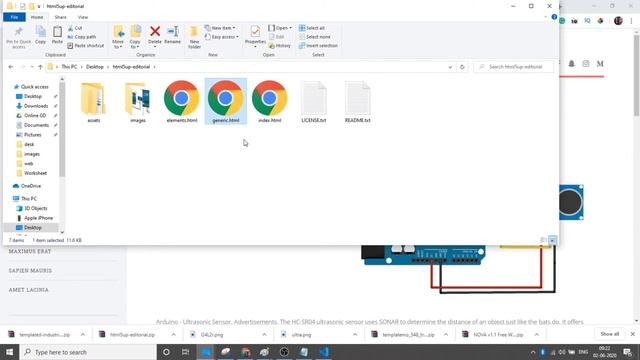Select This PC in navigation pane
The image size is (640, 360).
(29, 199)
